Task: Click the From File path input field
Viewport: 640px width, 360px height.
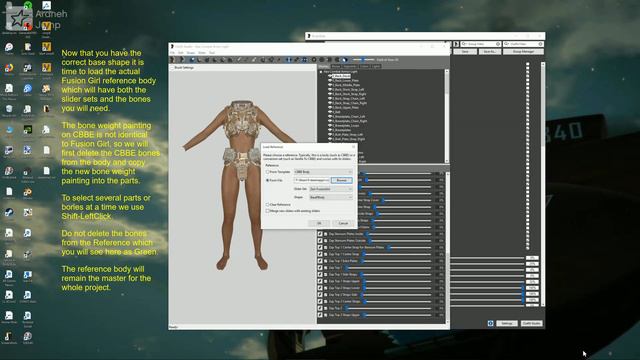Action: [311, 180]
